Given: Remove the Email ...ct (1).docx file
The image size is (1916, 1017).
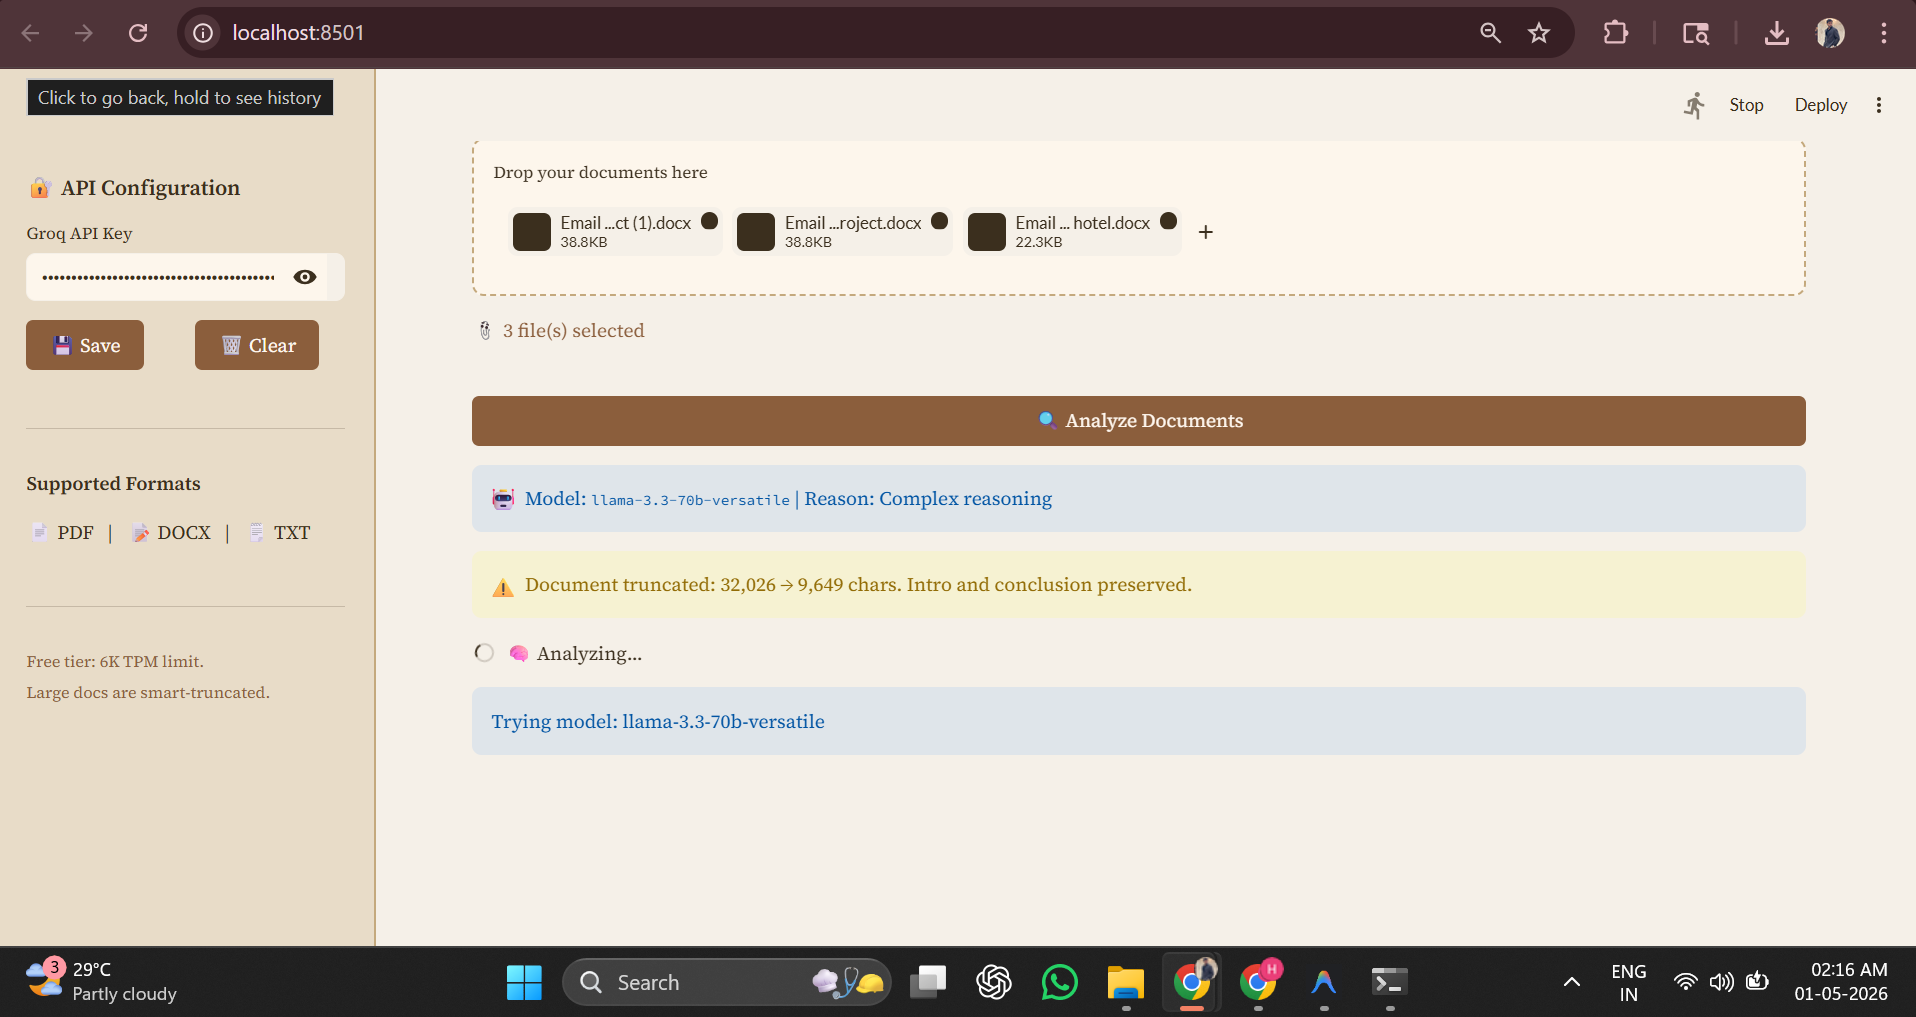Looking at the screenshot, I should click(x=710, y=221).
